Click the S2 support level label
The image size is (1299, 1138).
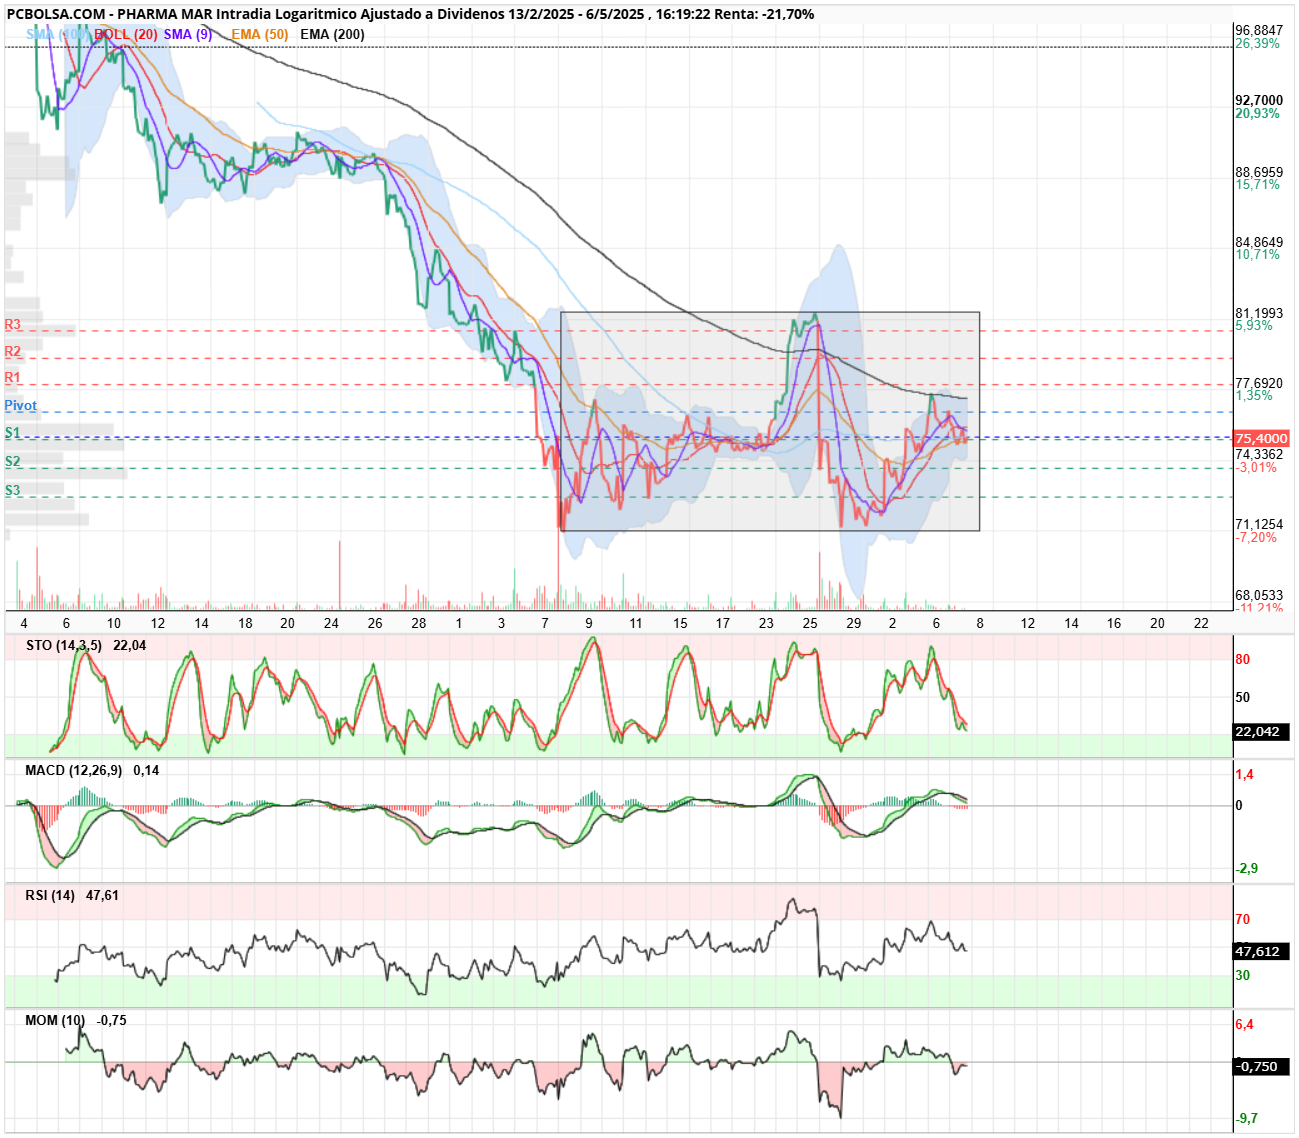pyautogui.click(x=13, y=462)
